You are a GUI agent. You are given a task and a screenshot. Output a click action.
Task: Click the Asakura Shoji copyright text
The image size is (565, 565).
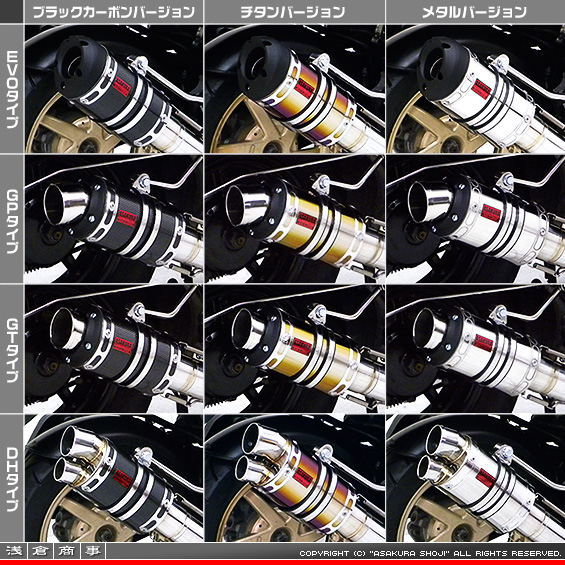click(x=431, y=553)
